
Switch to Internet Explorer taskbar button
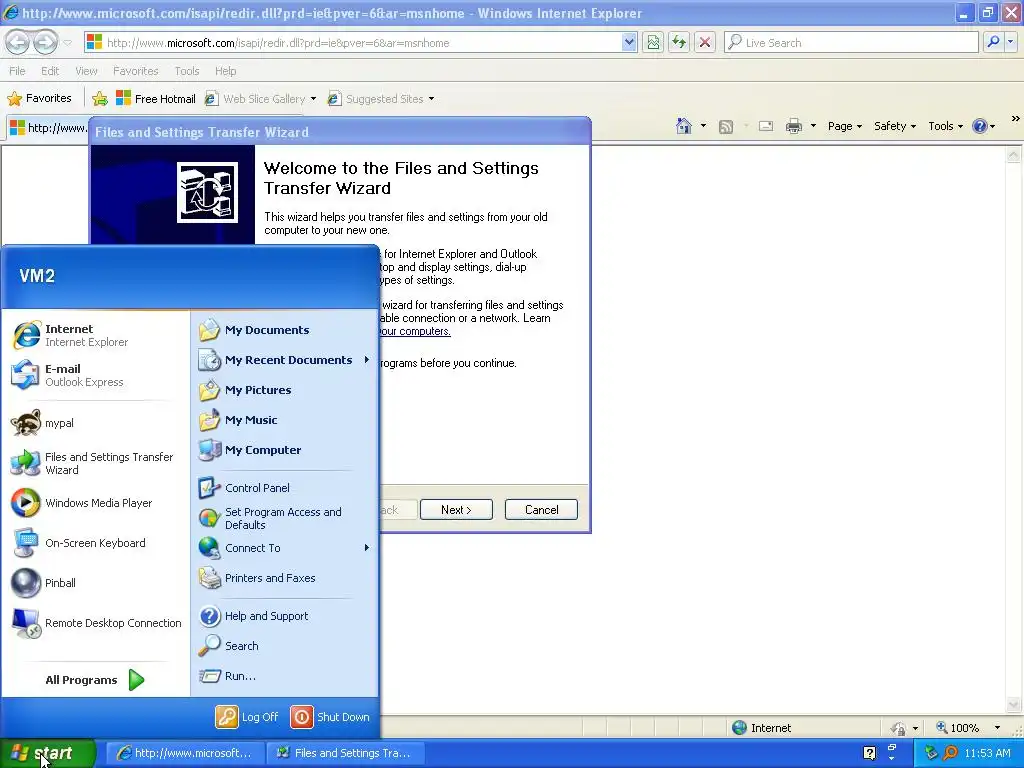coord(185,753)
